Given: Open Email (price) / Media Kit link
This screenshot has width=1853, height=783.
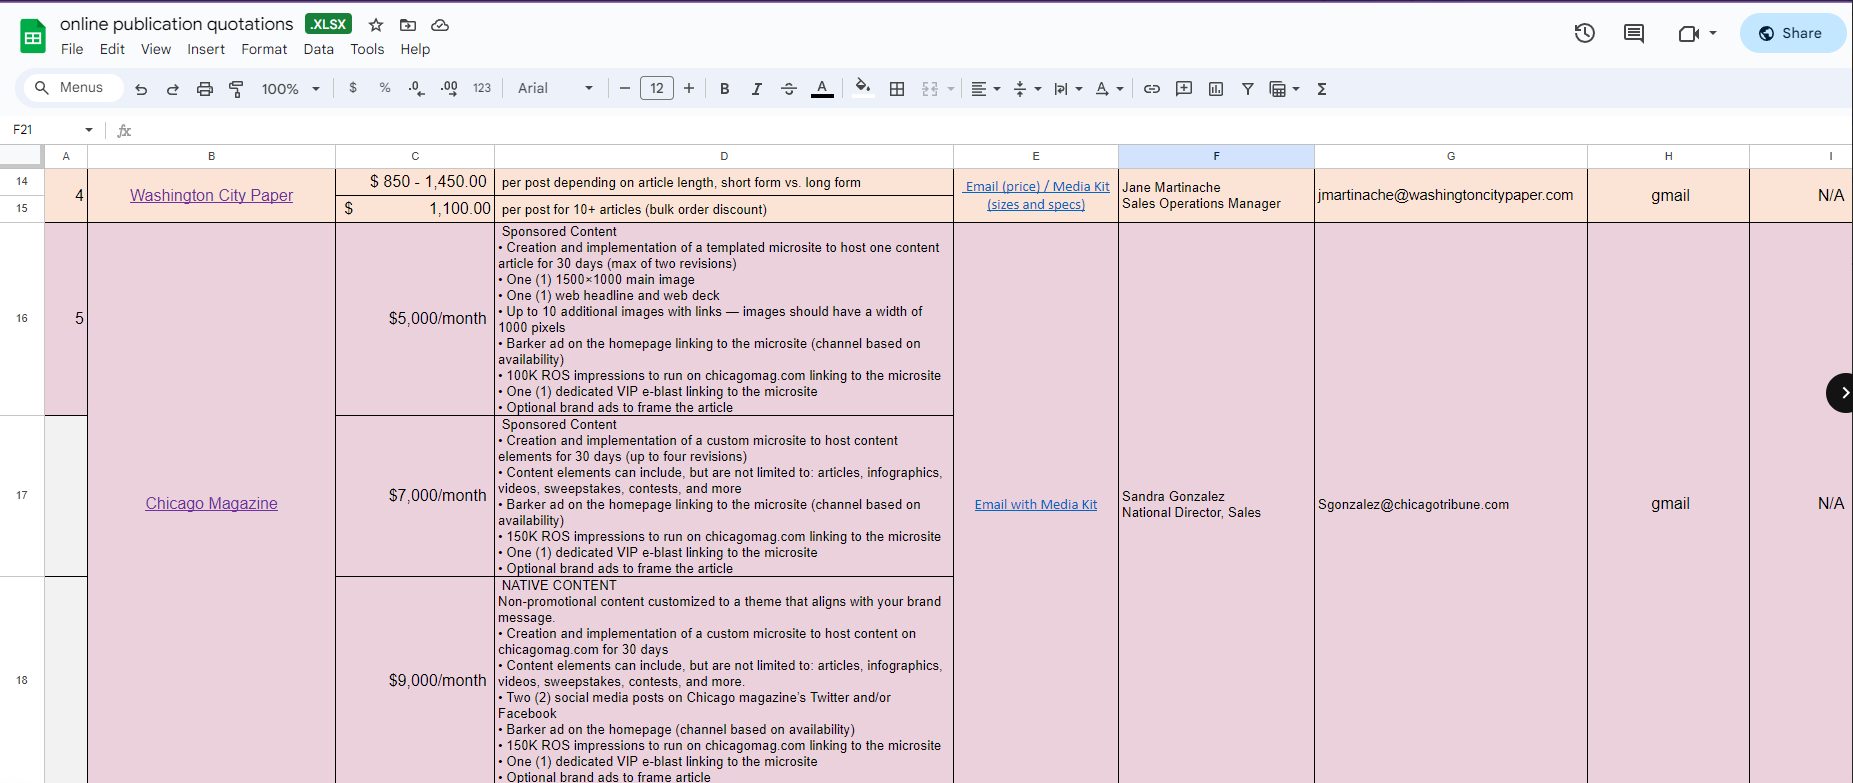Looking at the screenshot, I should [x=1036, y=195].
